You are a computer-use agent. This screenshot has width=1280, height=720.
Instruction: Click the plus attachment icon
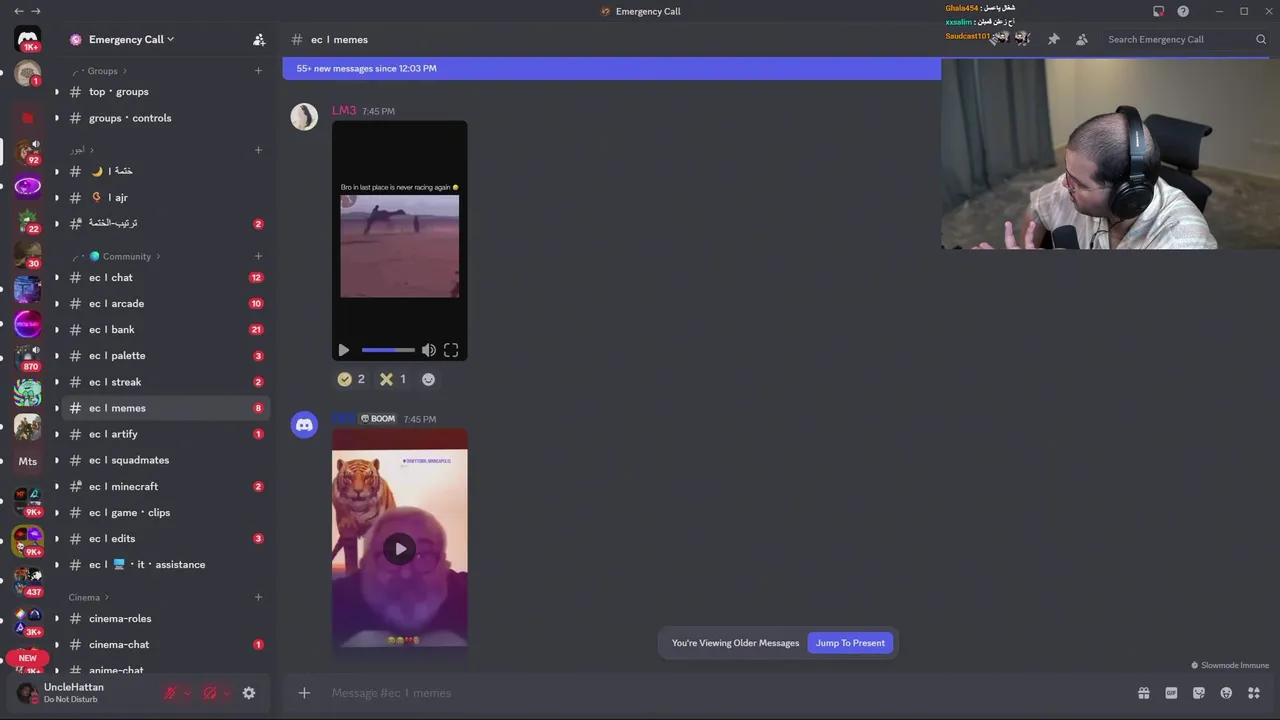pos(304,693)
